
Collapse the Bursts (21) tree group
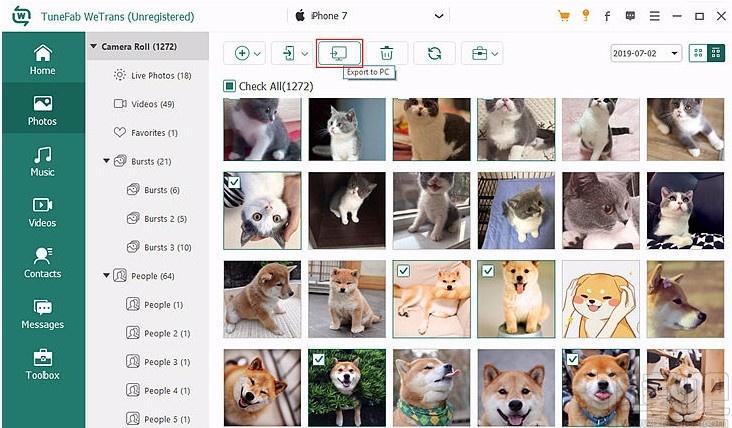pos(106,161)
